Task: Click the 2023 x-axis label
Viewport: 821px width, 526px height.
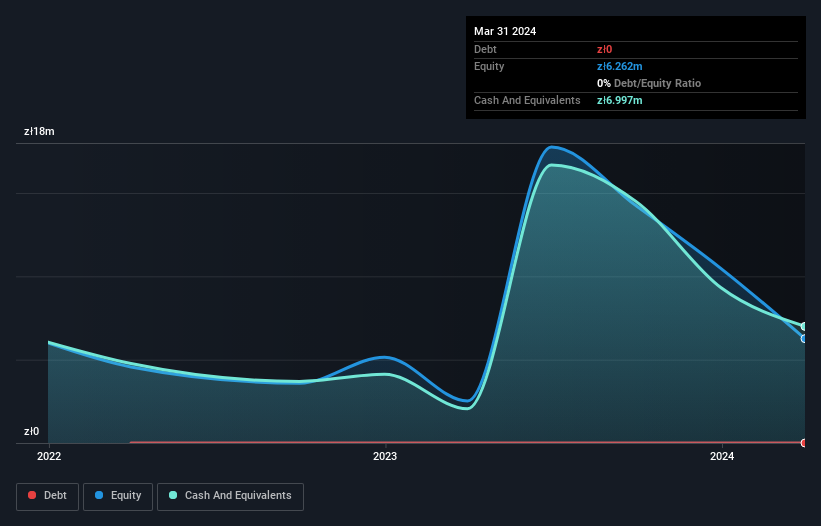Action: tap(385, 456)
